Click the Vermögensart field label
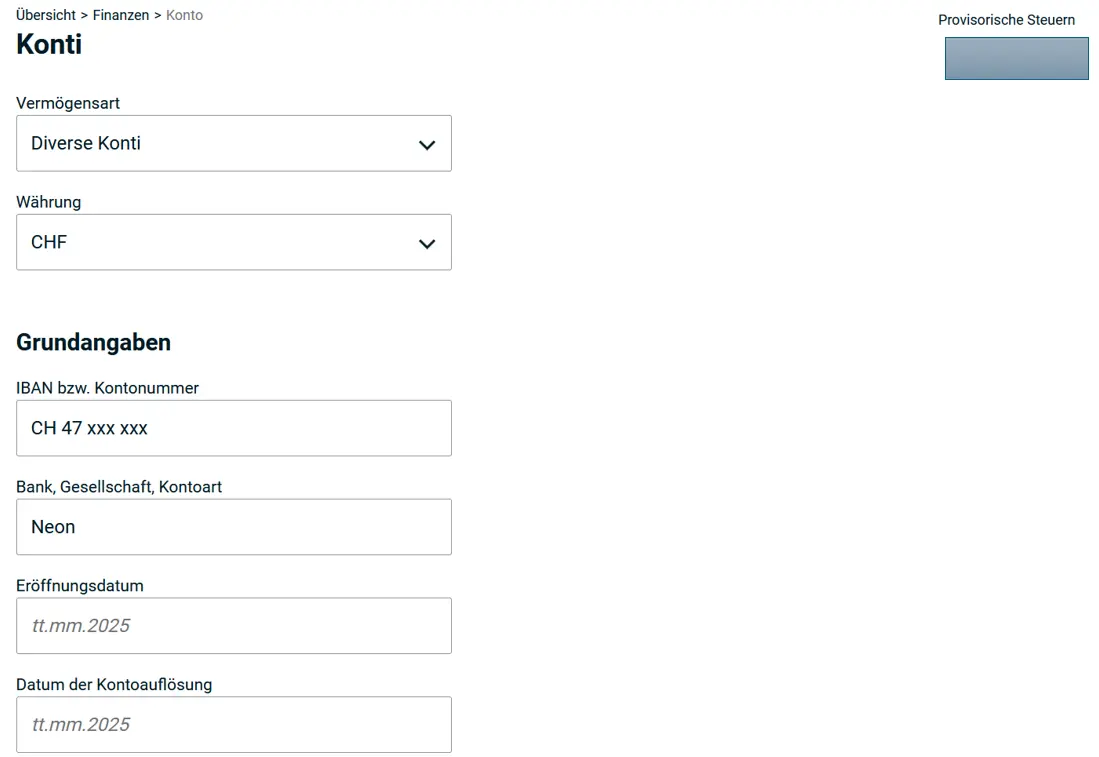The height and width of the screenshot is (757, 1099). [67, 103]
